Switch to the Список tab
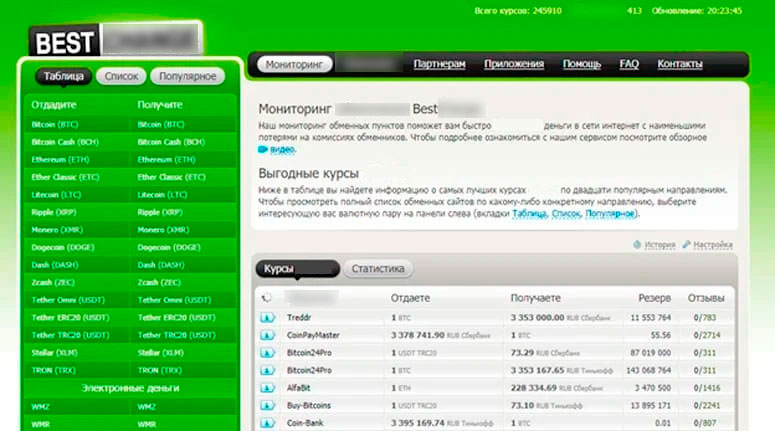Screen dimensions: 775x431 click(121, 76)
